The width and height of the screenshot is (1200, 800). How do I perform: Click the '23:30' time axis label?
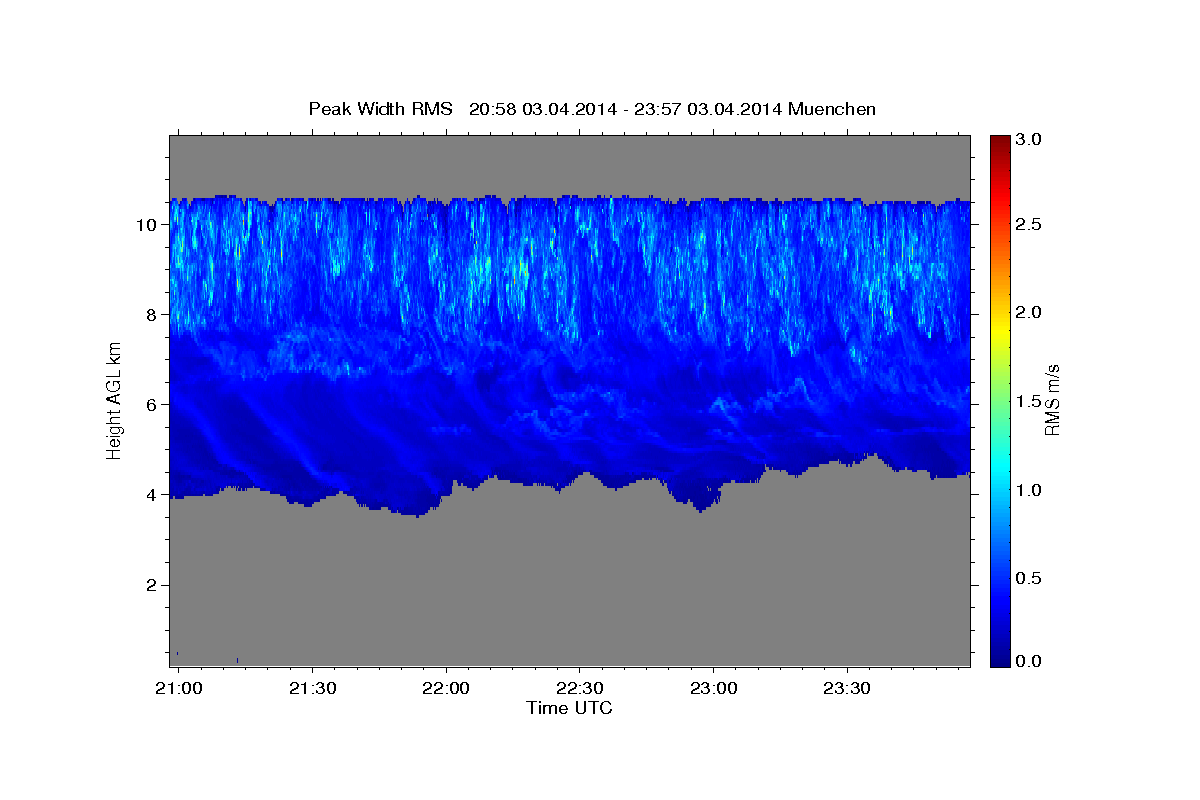(847, 689)
